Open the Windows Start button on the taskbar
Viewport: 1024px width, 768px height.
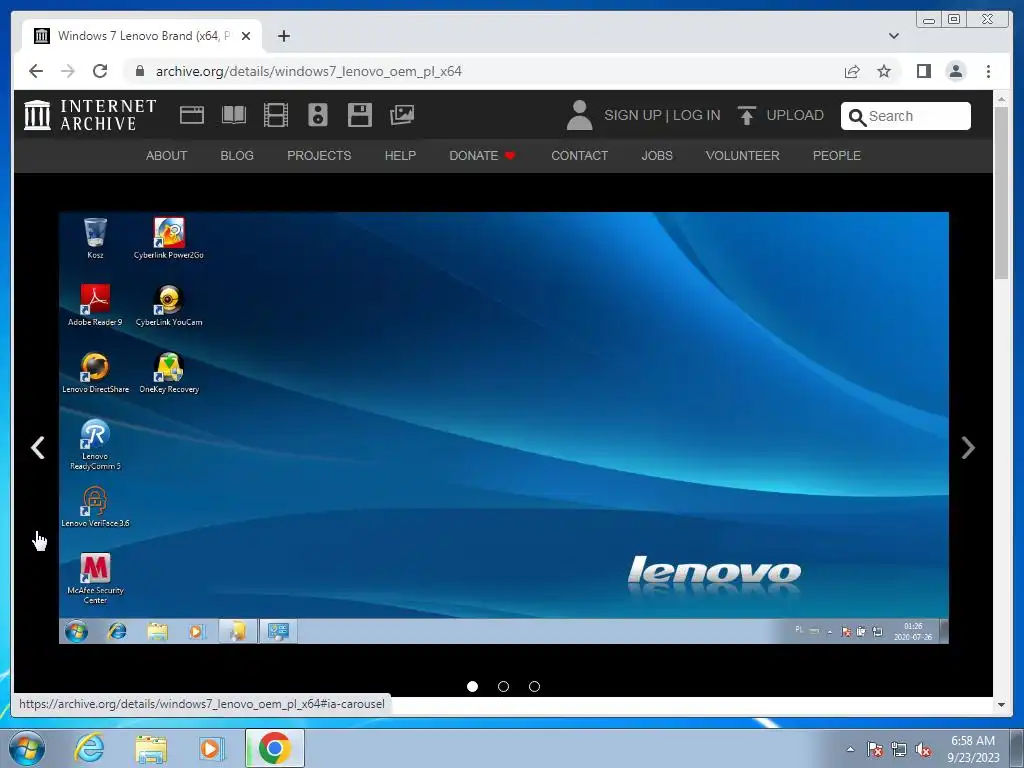[x=27, y=748]
